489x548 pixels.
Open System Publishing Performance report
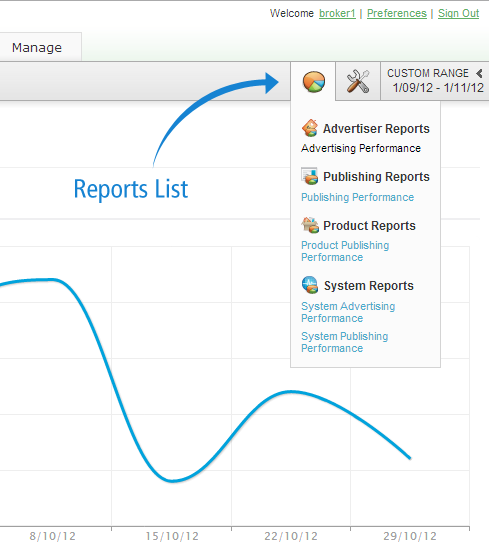point(345,342)
